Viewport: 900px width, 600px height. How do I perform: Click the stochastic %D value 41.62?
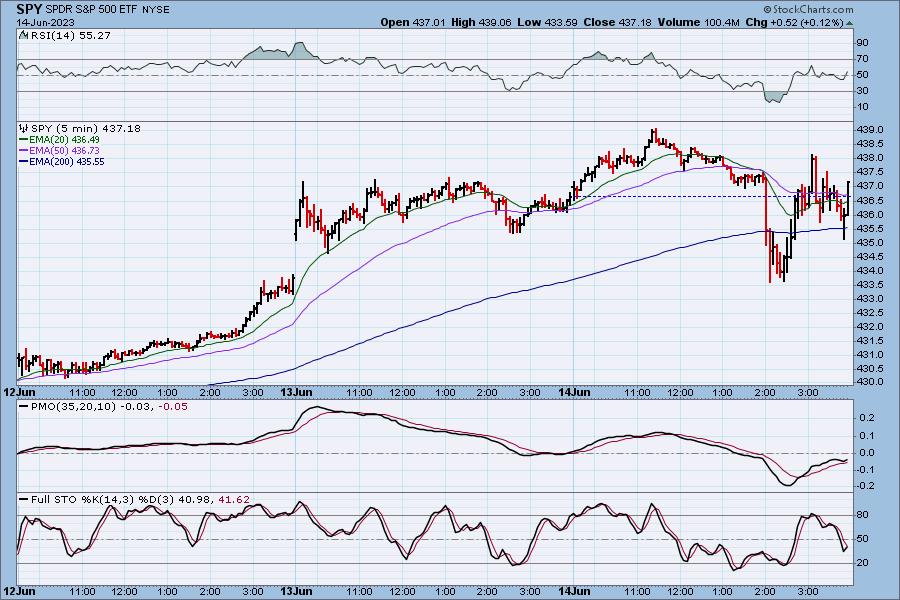(234, 500)
